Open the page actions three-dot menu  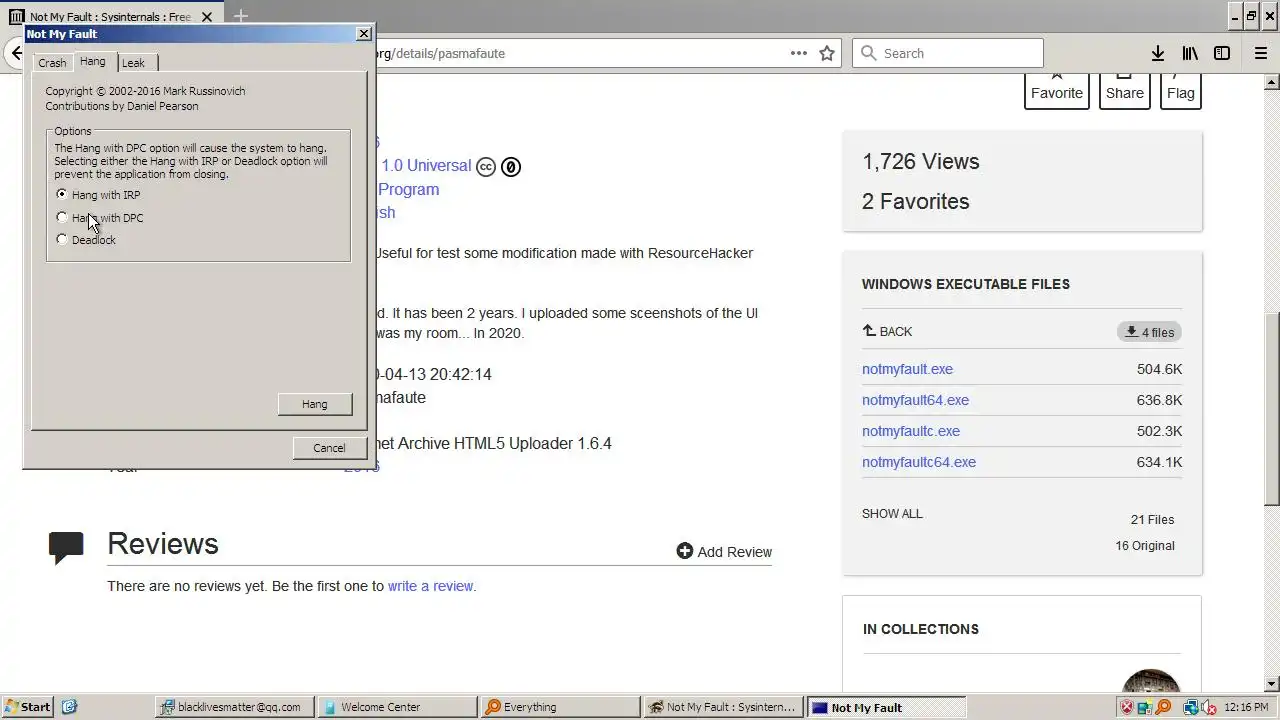(x=798, y=53)
